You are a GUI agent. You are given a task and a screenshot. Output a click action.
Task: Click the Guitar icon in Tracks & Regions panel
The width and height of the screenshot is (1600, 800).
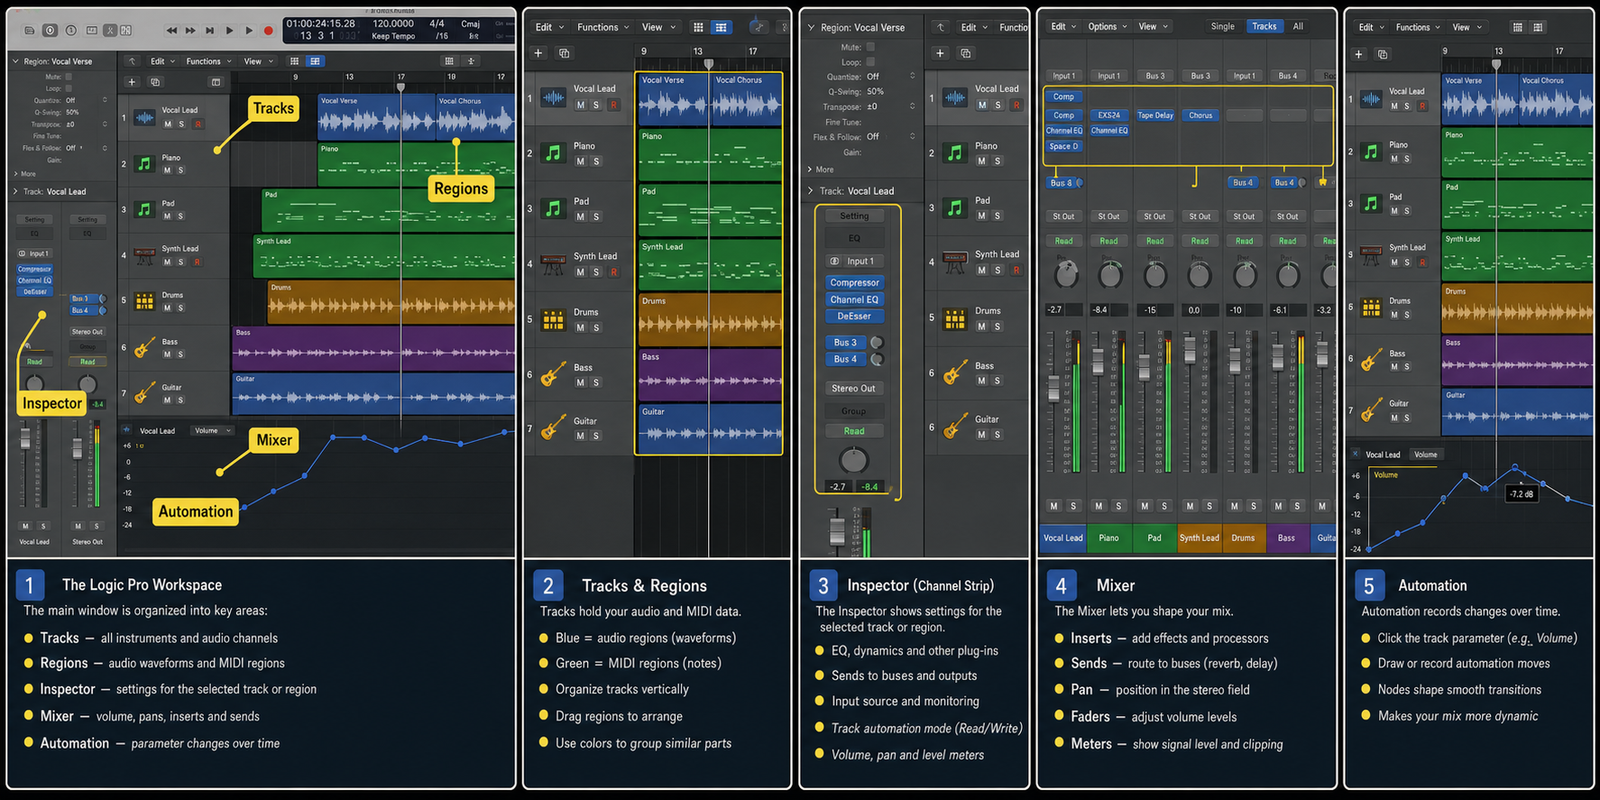coord(553,428)
